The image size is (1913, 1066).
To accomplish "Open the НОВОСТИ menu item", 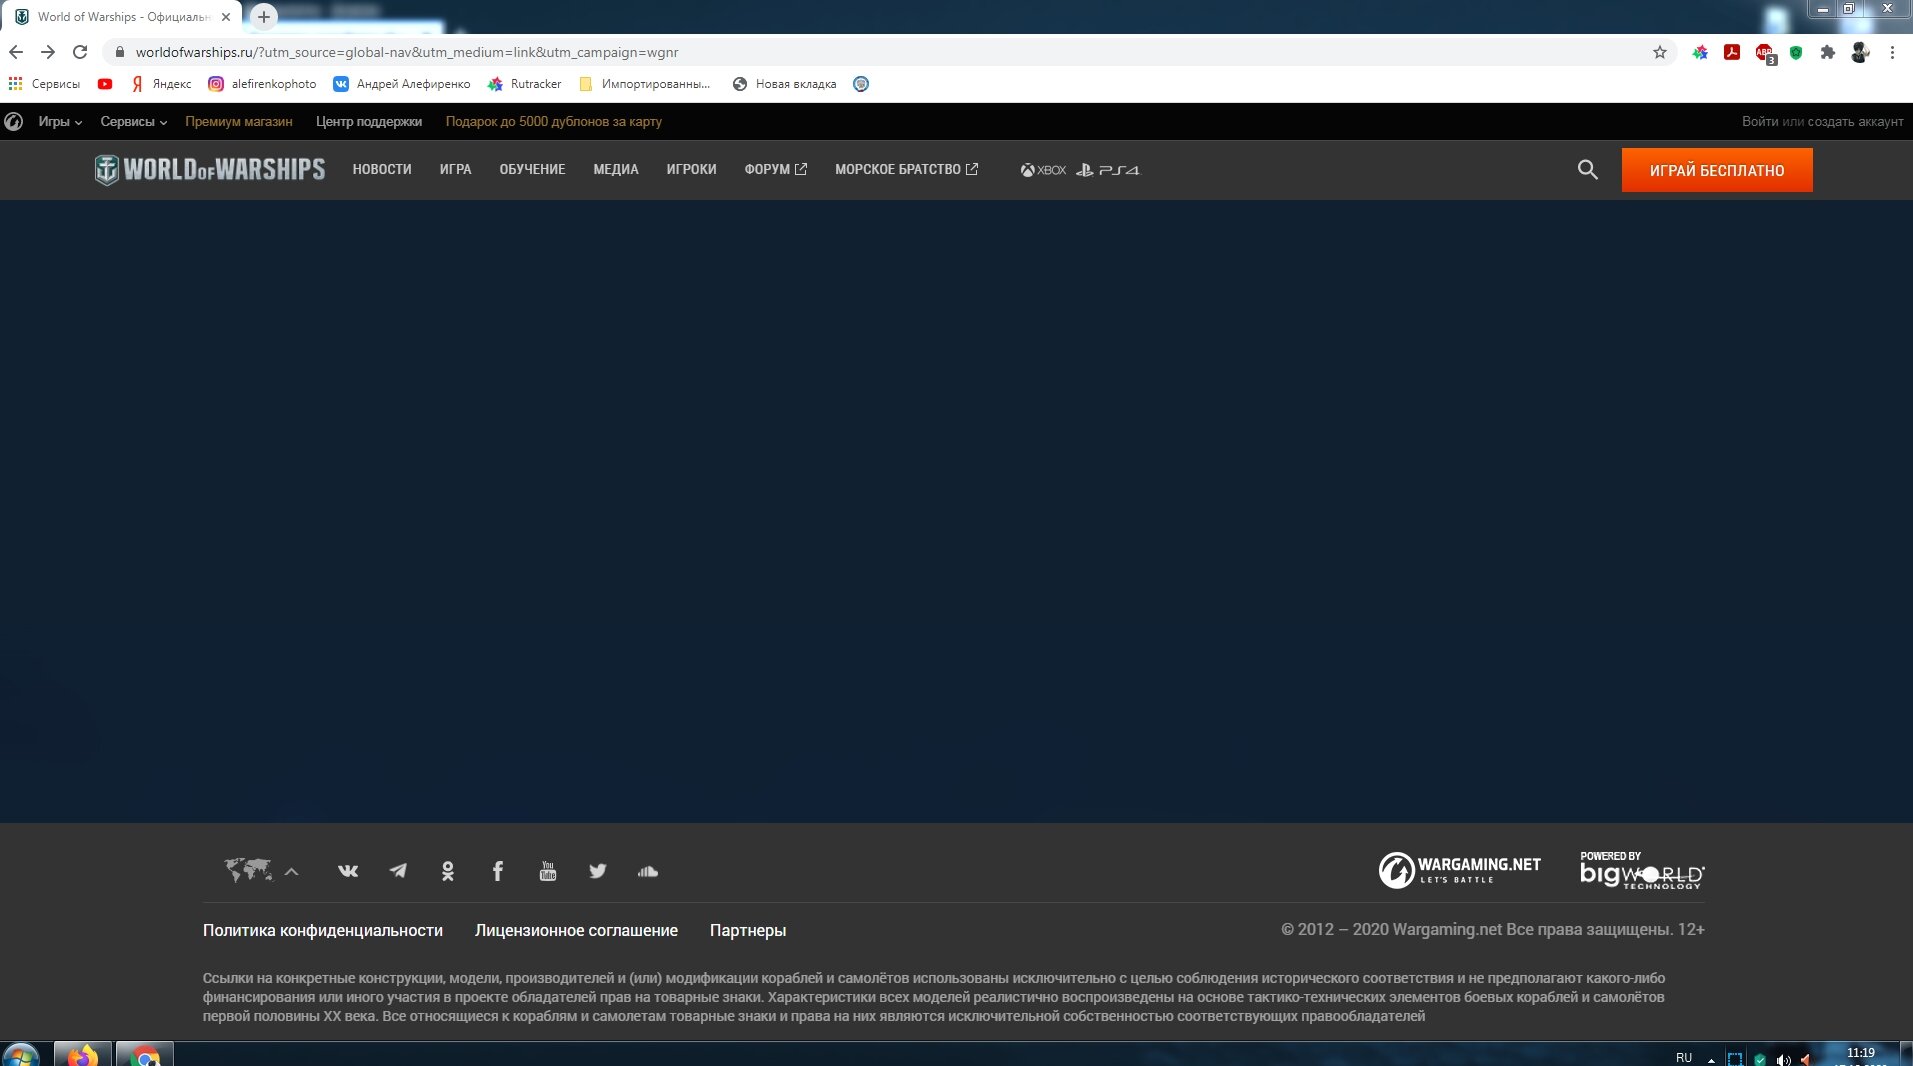I will [382, 170].
